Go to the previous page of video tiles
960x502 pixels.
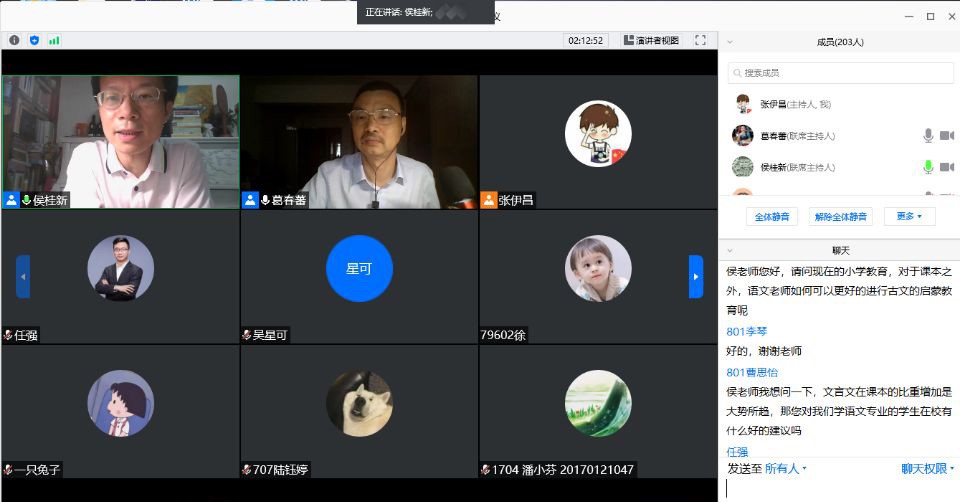pos(23,276)
